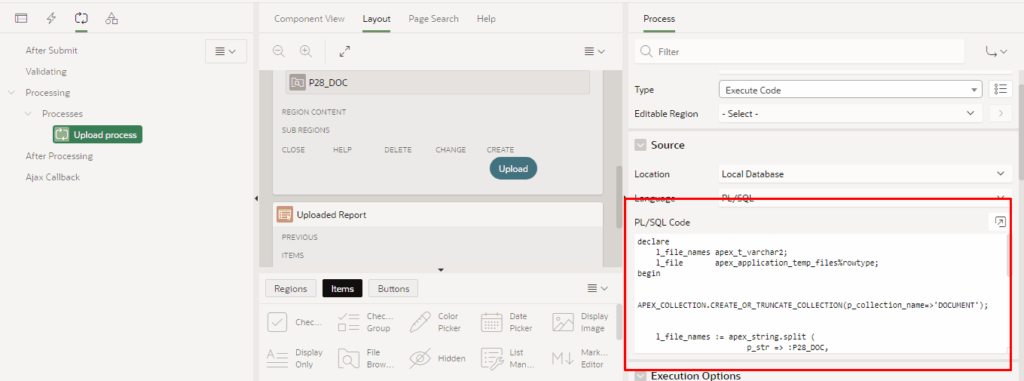Switch to Component View tab
This screenshot has height=381, width=1024.
(309, 19)
